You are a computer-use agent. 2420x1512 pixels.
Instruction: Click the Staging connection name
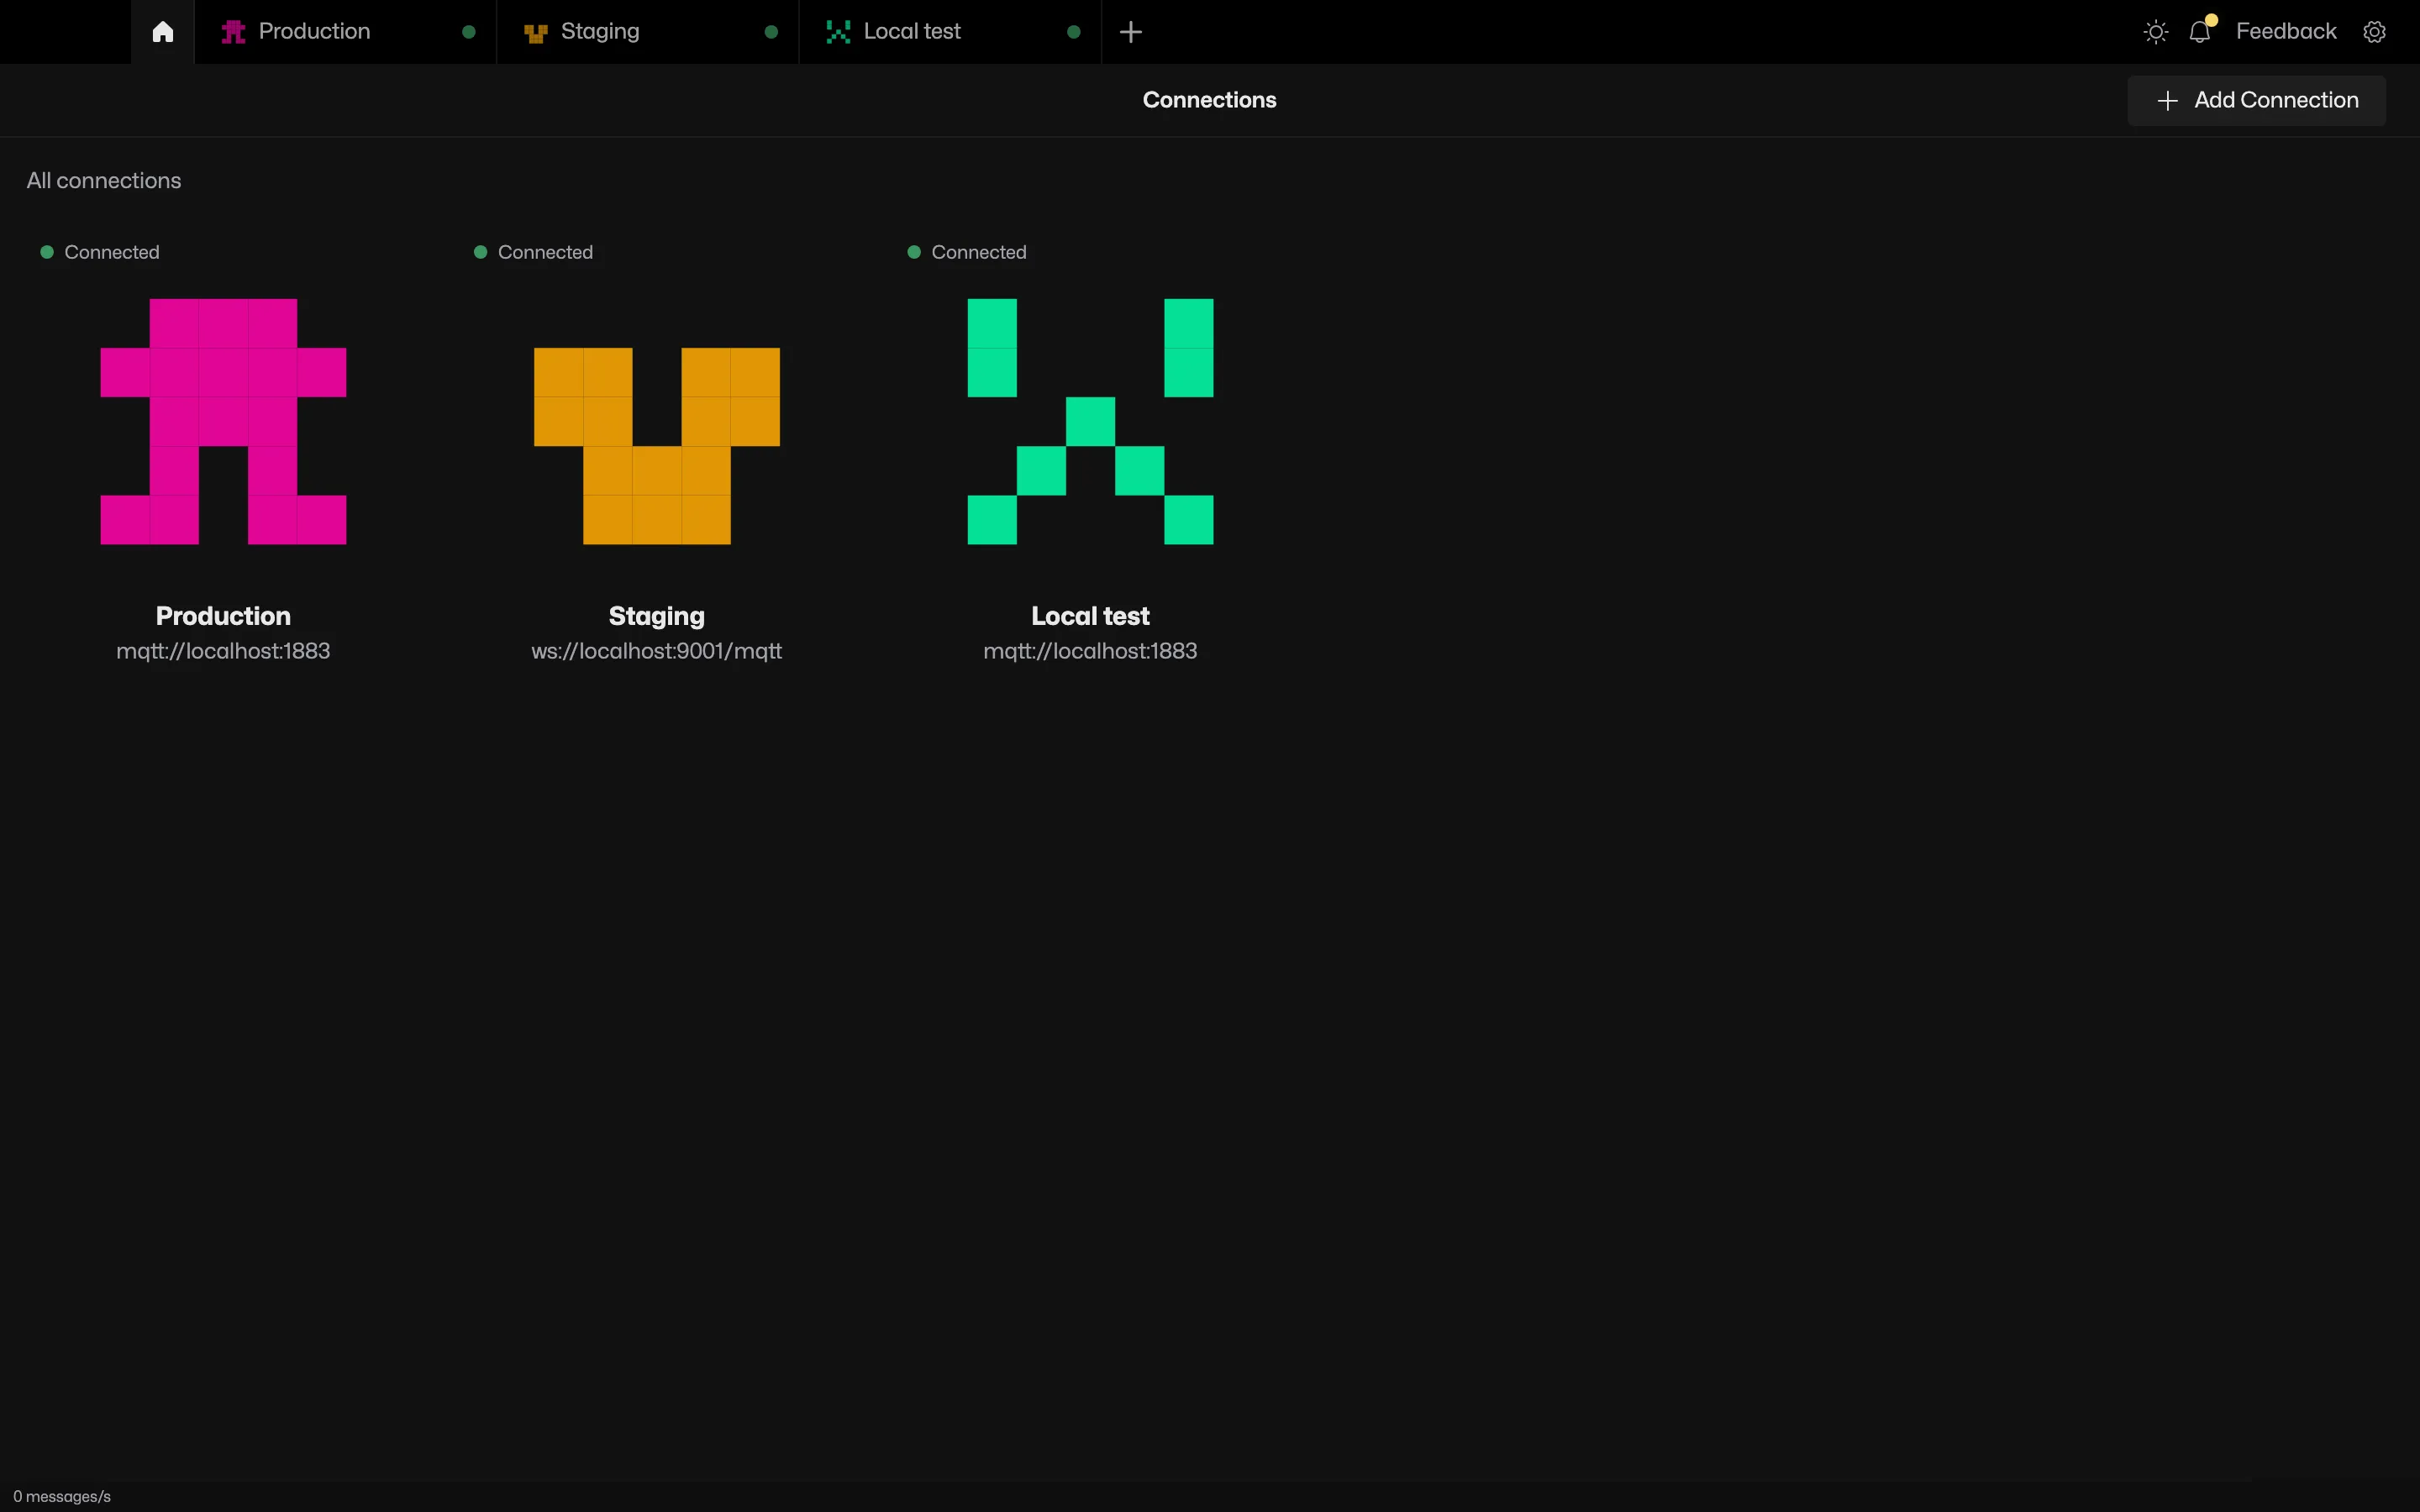[x=657, y=616]
